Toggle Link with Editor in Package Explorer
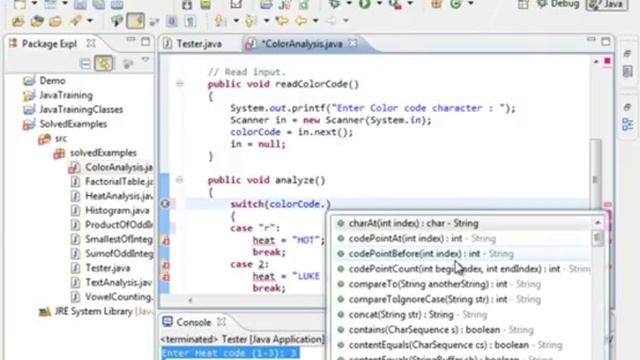Screen dimensions: 640x360 click(104, 63)
